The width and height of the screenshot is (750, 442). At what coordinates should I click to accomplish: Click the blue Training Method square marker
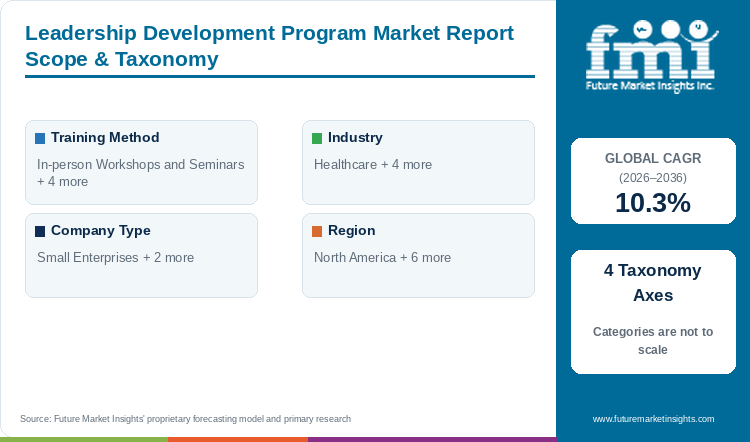click(x=40, y=138)
